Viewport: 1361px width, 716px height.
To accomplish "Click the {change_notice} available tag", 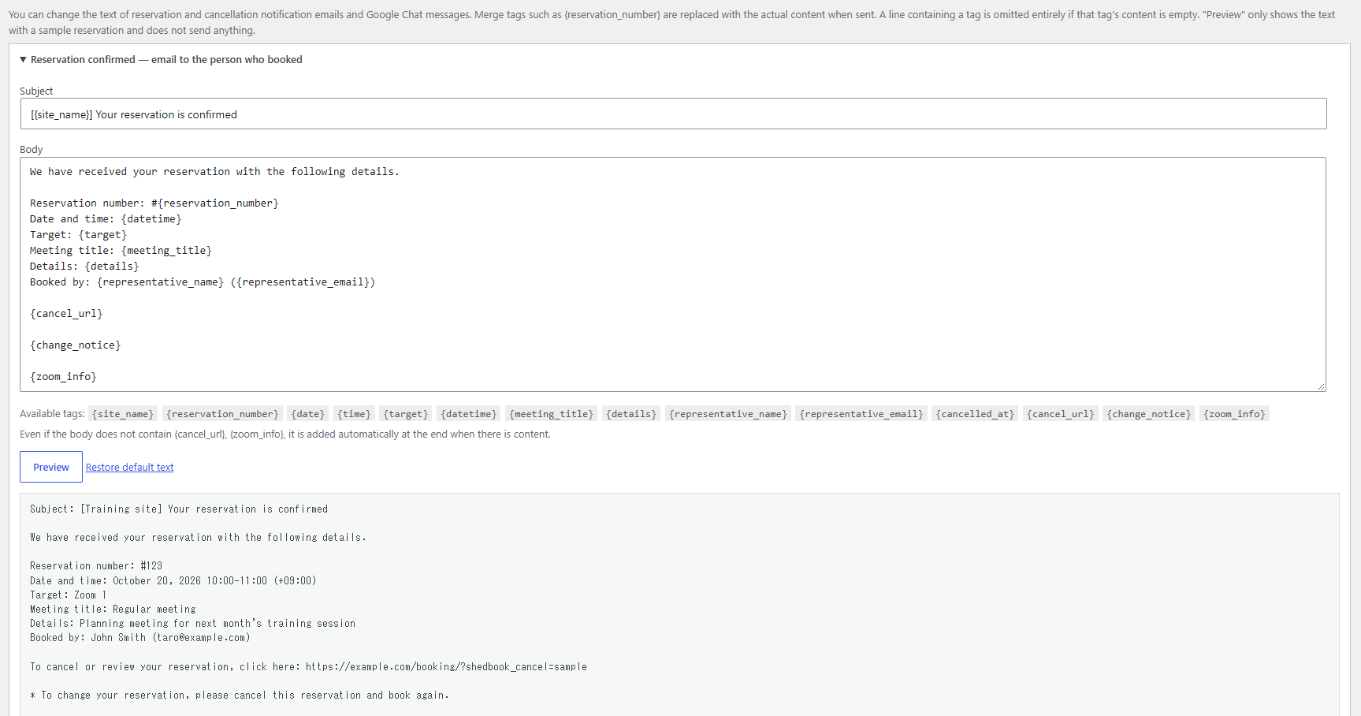I will coord(1149,414).
